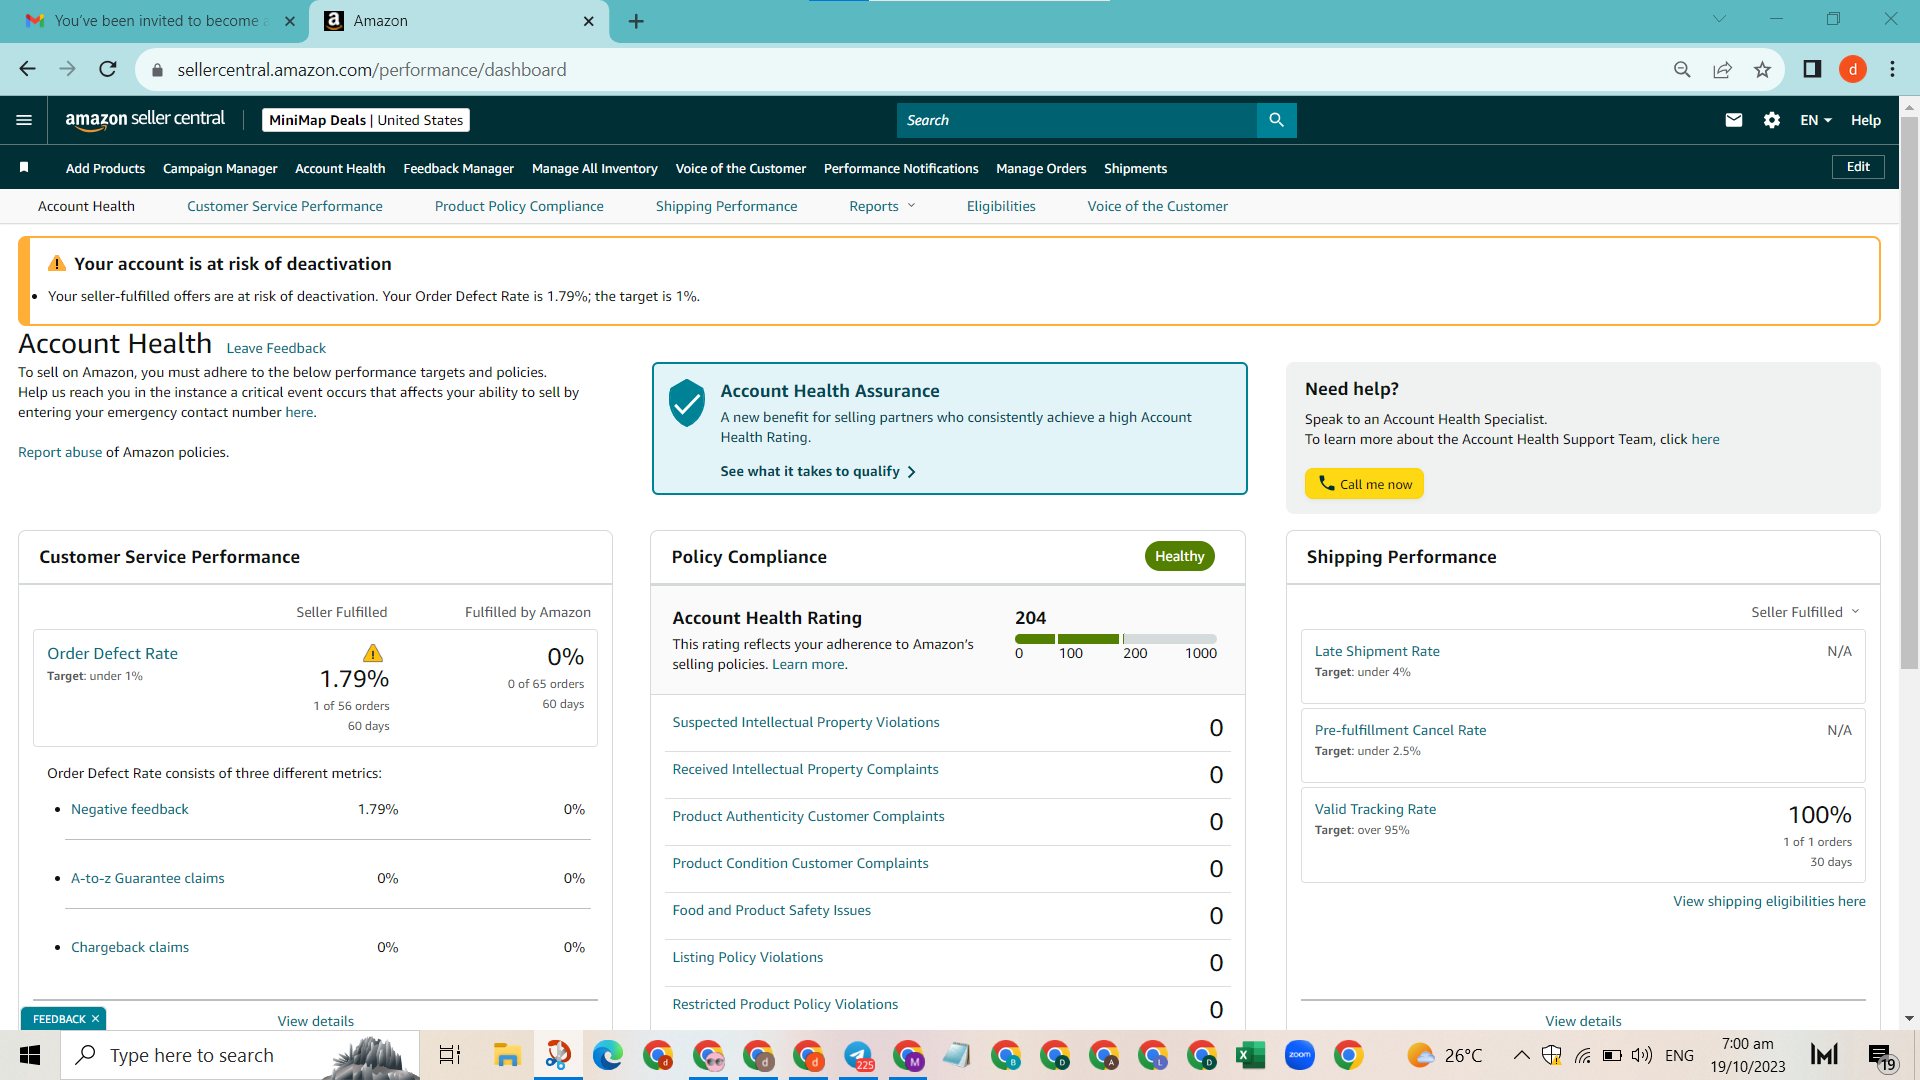Reload the page with the browser refresh icon
The width and height of the screenshot is (1920, 1080).
tap(108, 69)
